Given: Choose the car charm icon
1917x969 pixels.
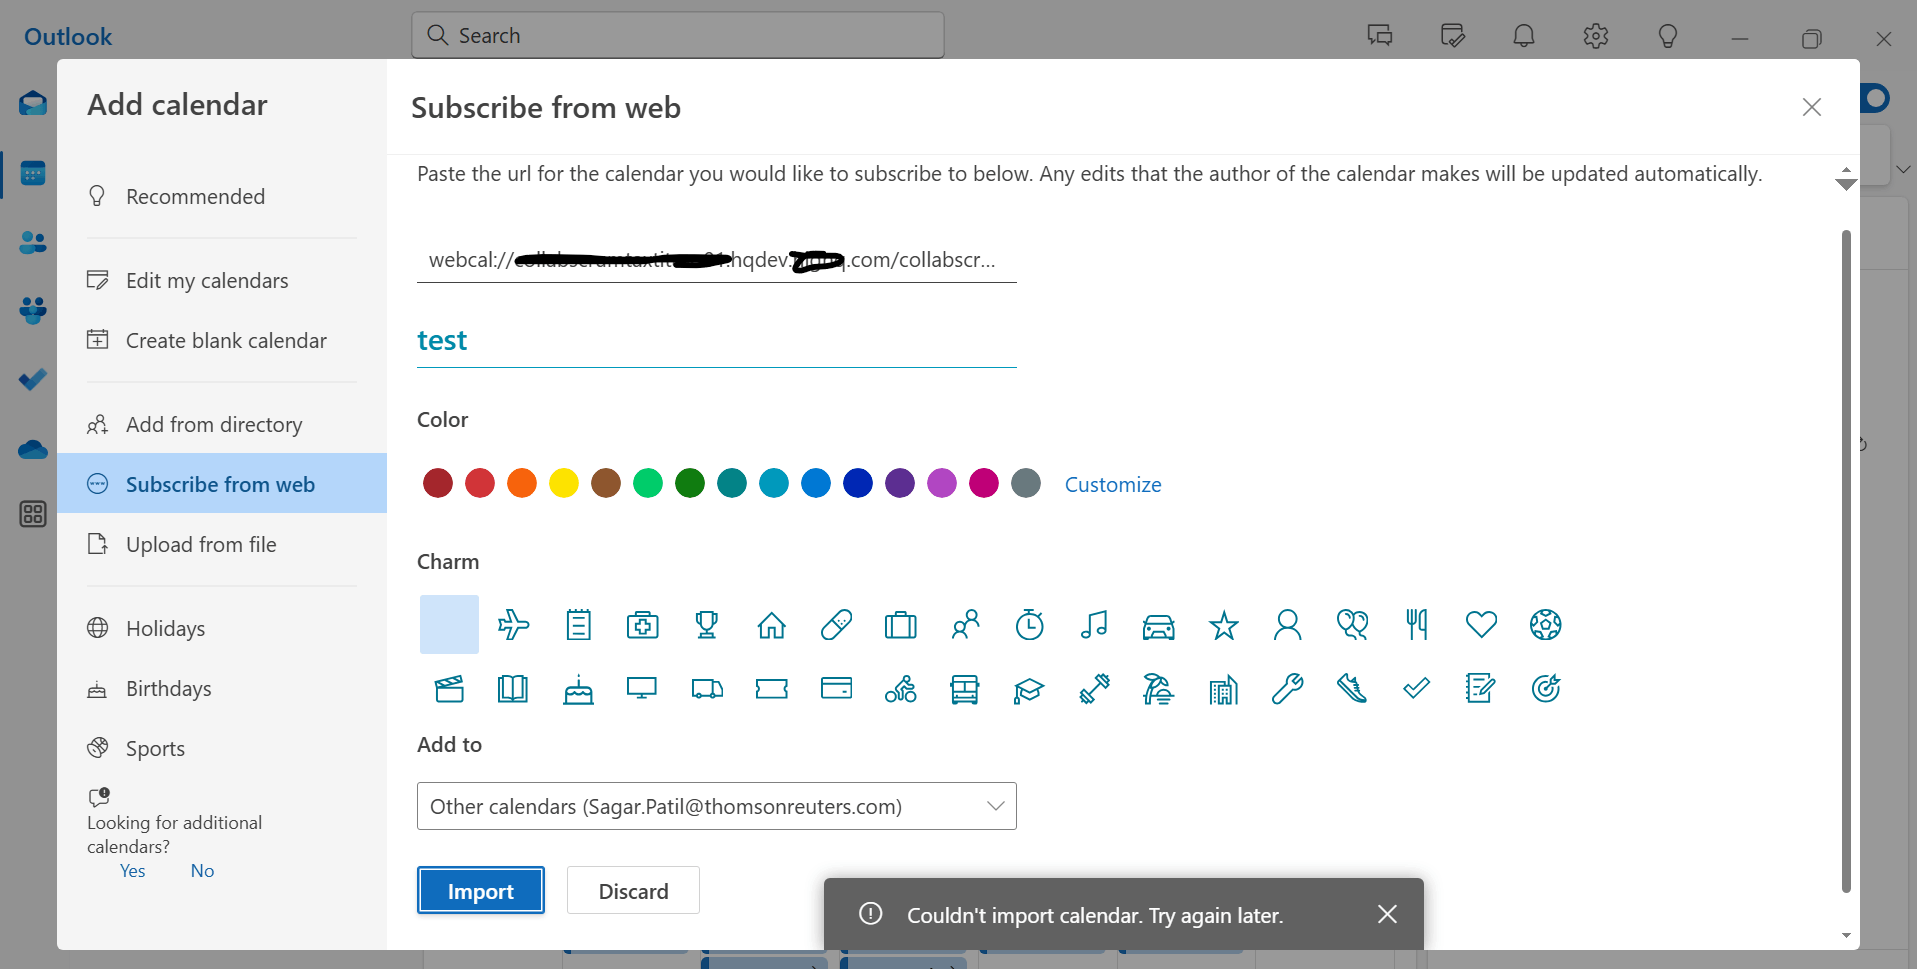Looking at the screenshot, I should pos(1158,625).
